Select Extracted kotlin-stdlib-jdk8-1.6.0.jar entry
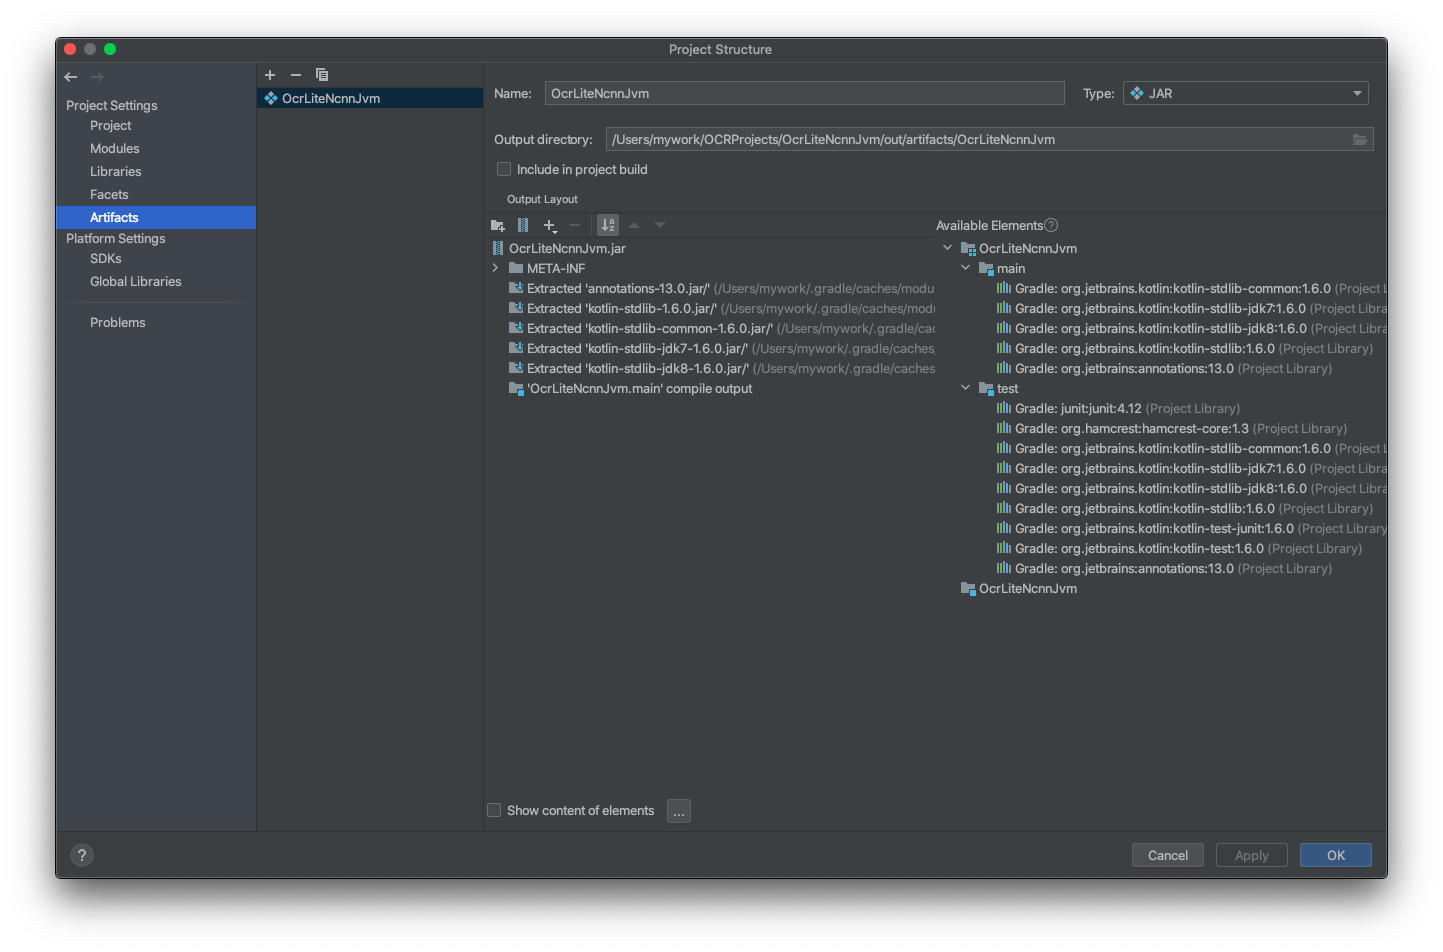 coord(721,369)
